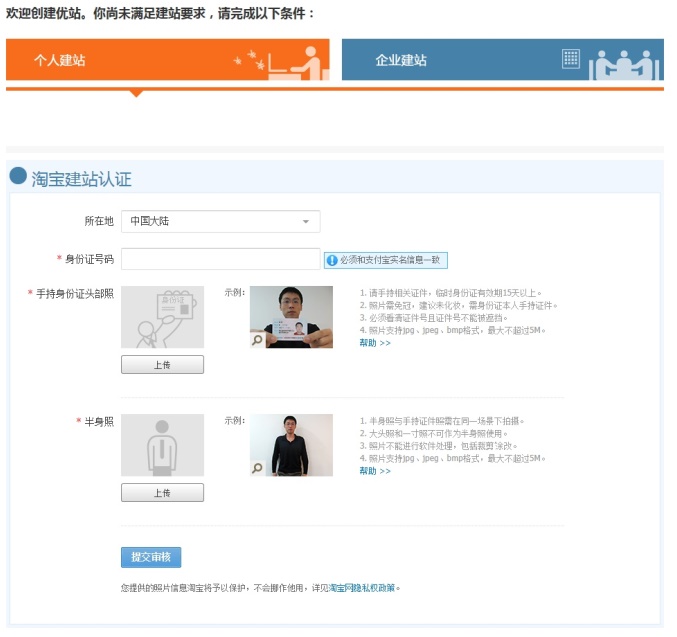Click the blue circle icon beside 淘宝建站认证

click(18, 176)
